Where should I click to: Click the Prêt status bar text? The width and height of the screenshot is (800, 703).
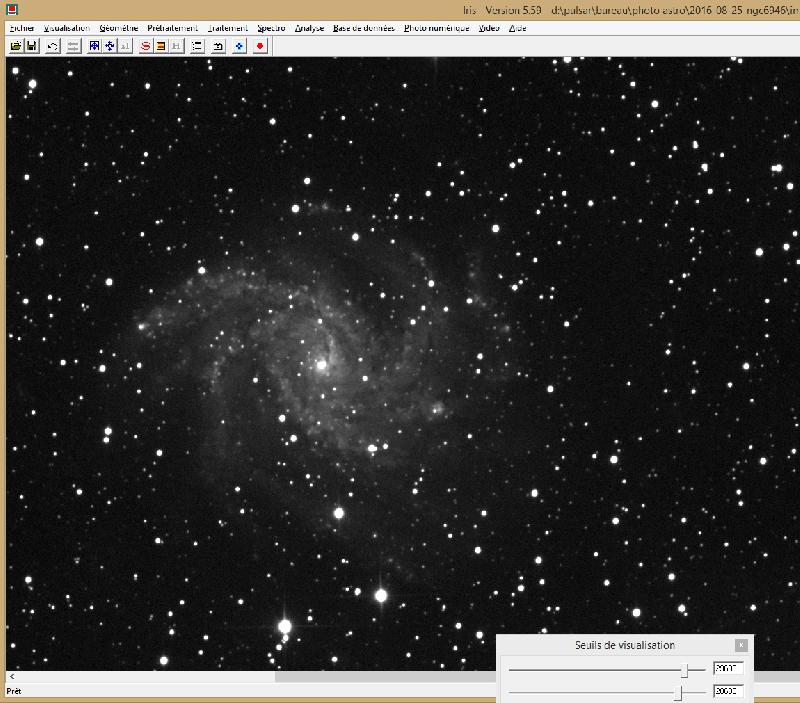pos(14,691)
